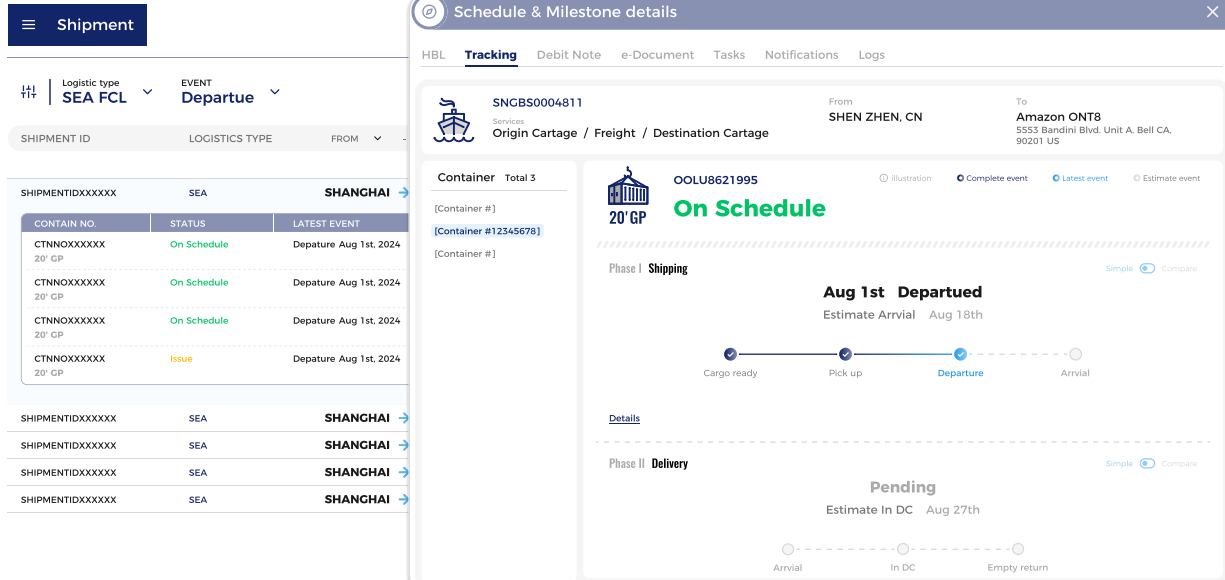Toggle Simple/Compare switch in Delivery phase
The image size is (1225, 580).
[1146, 463]
